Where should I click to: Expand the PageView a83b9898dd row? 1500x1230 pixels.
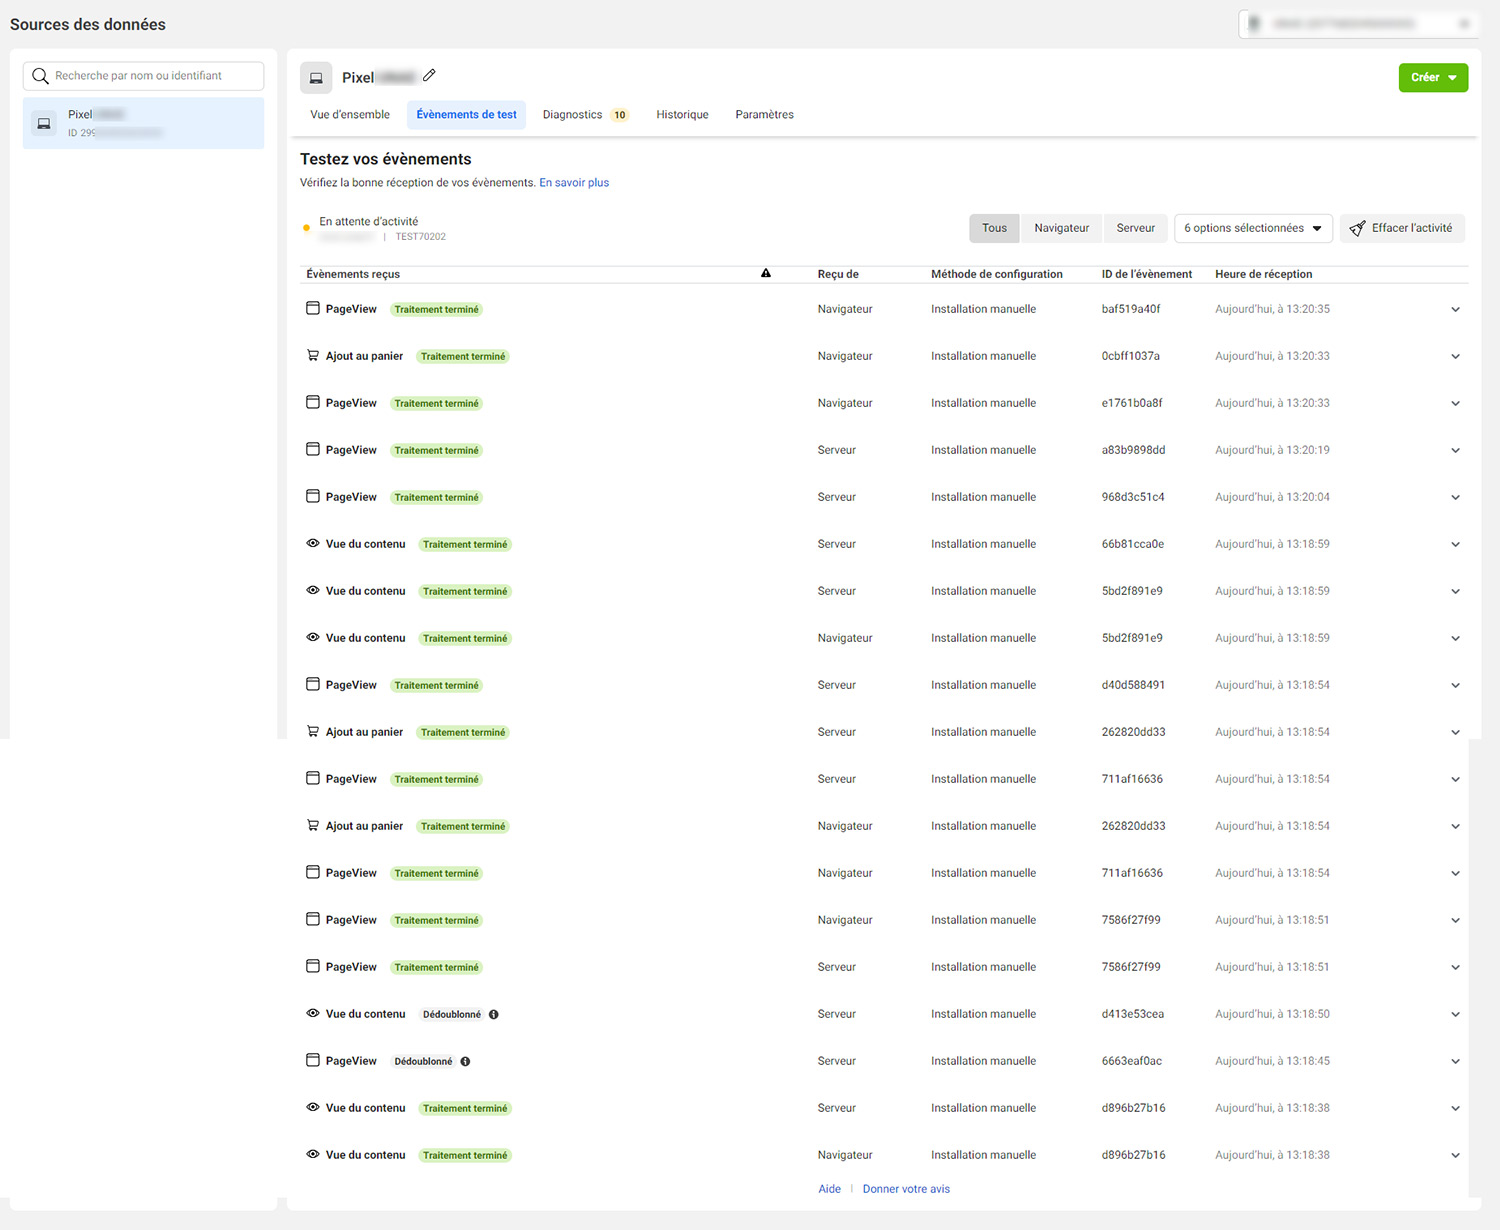tap(1455, 450)
